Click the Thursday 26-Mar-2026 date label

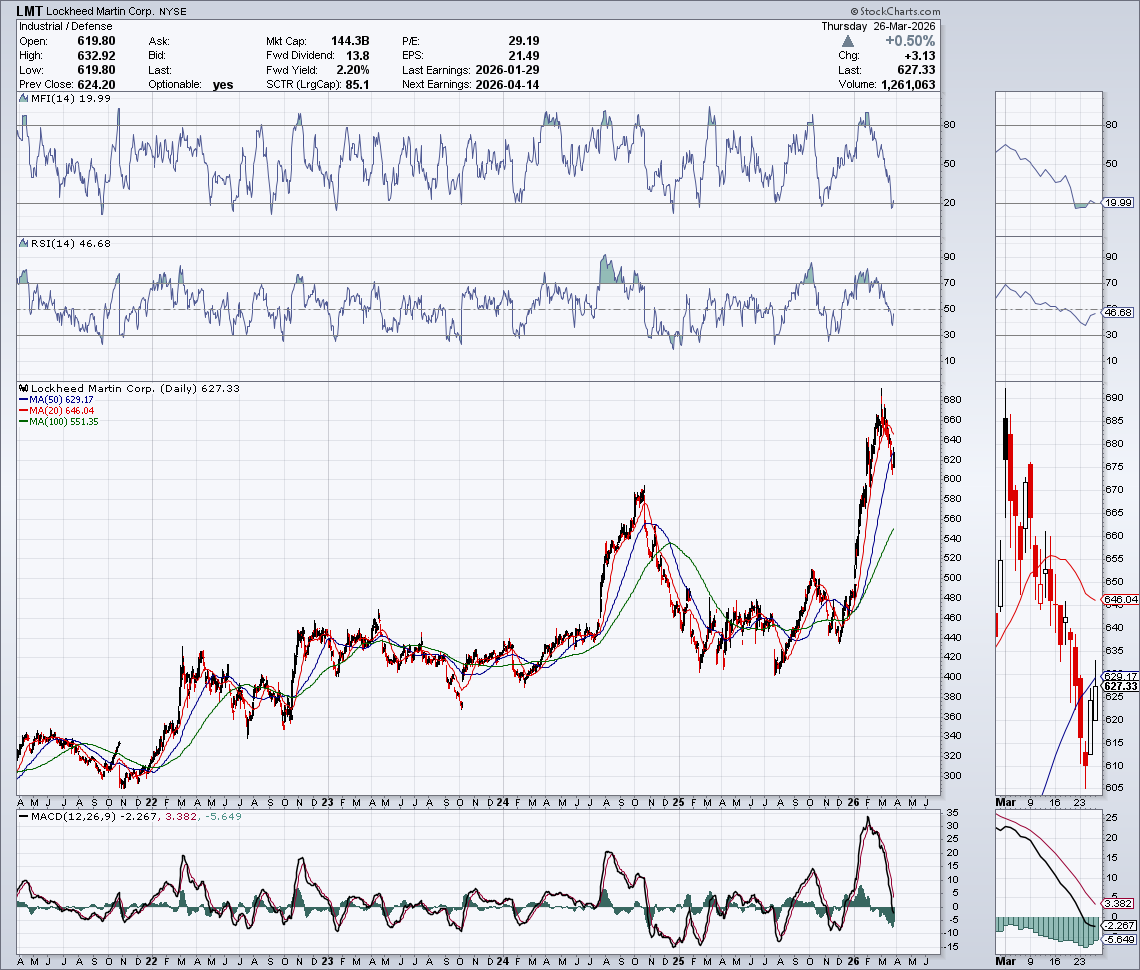point(878,26)
